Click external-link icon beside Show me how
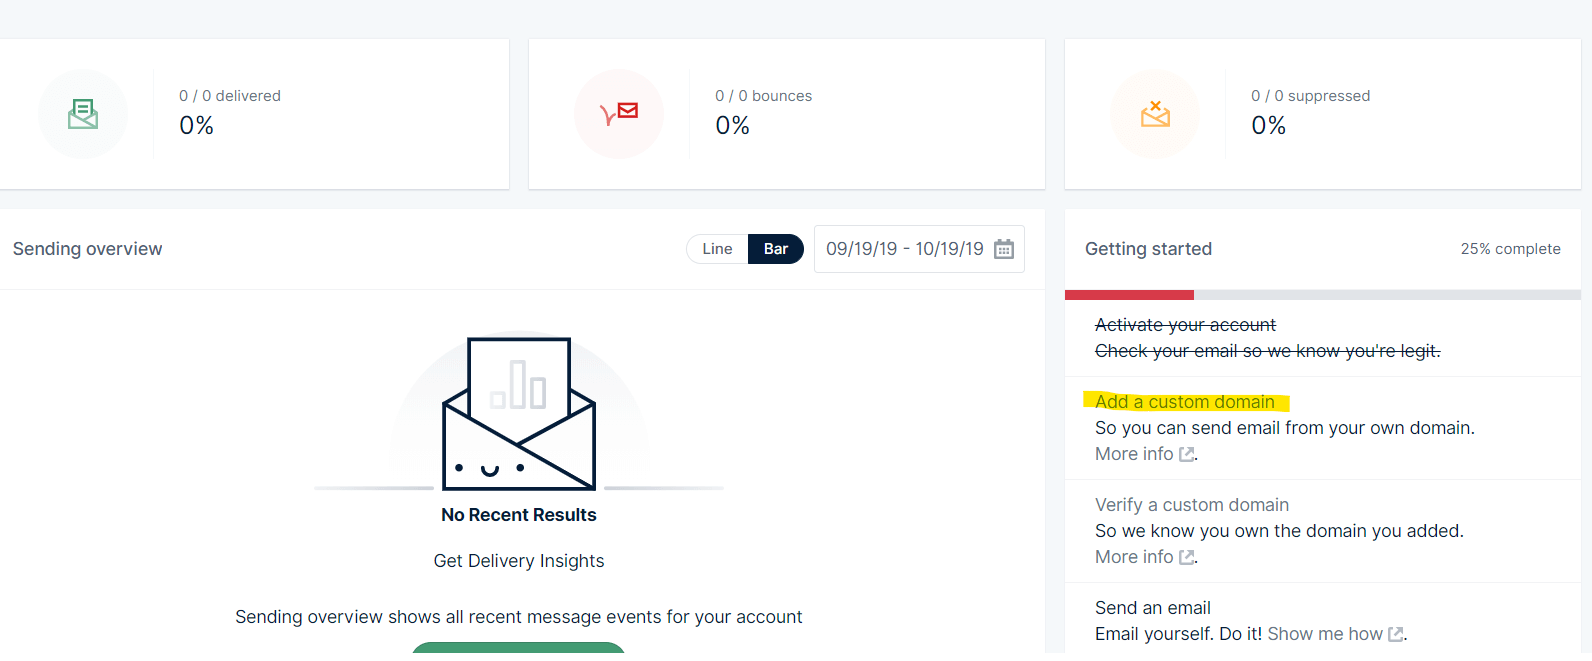 pyautogui.click(x=1396, y=634)
